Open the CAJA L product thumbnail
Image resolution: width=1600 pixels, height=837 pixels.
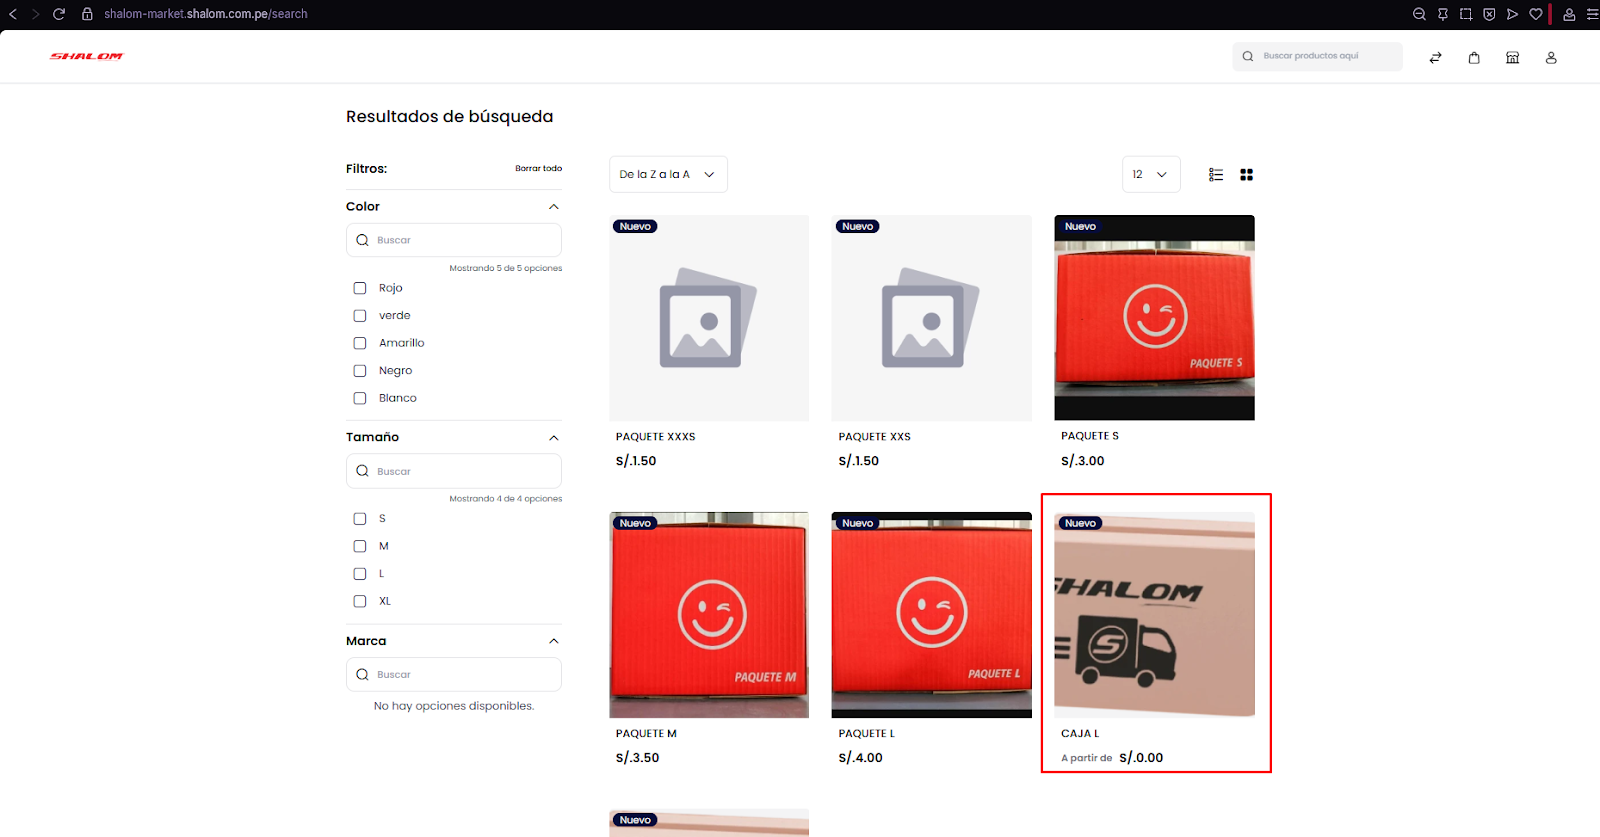(x=1154, y=615)
